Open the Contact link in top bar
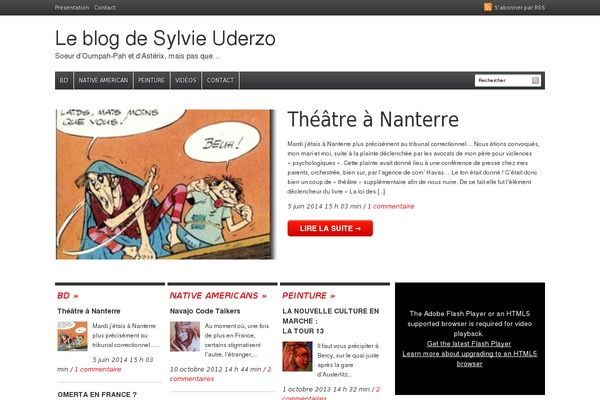 [104, 8]
